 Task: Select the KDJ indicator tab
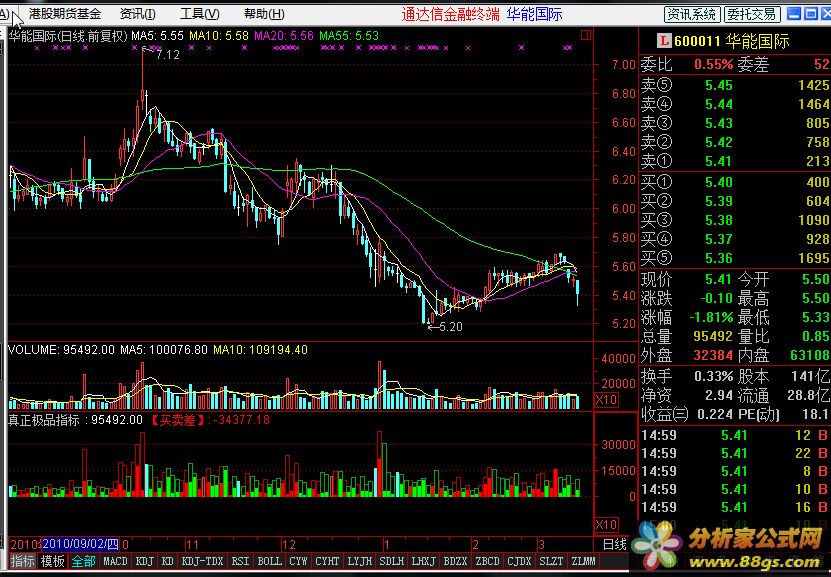pos(145,561)
